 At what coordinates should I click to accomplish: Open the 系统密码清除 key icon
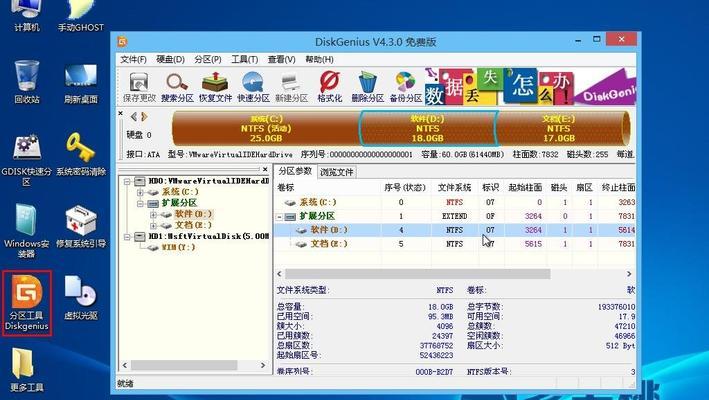click(81, 154)
